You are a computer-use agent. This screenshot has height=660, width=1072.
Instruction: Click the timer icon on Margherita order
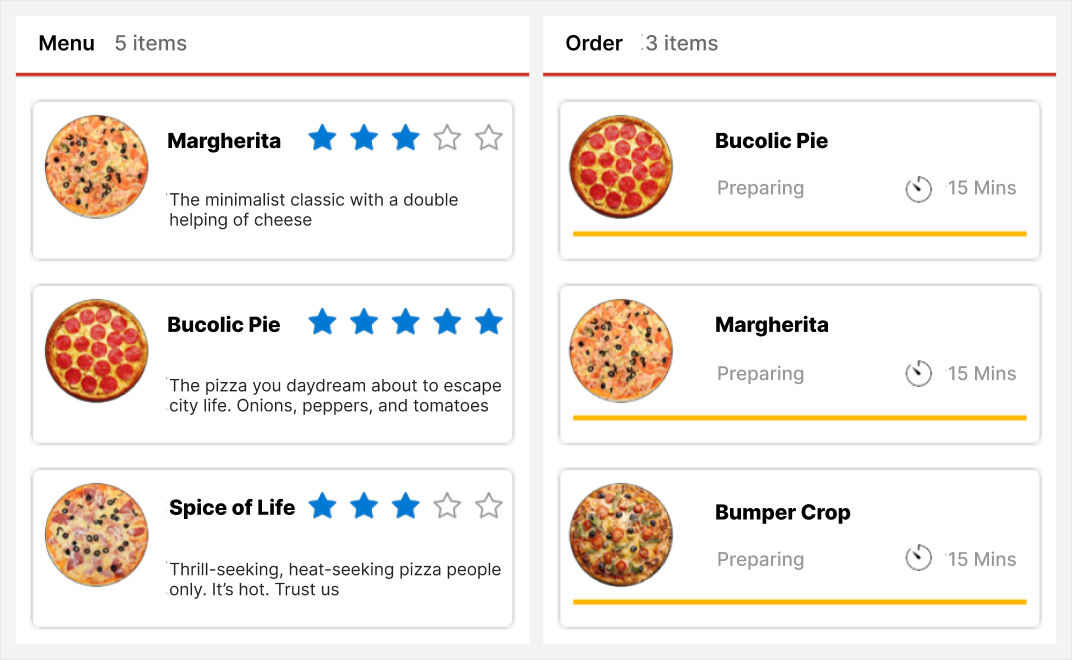[x=918, y=374]
